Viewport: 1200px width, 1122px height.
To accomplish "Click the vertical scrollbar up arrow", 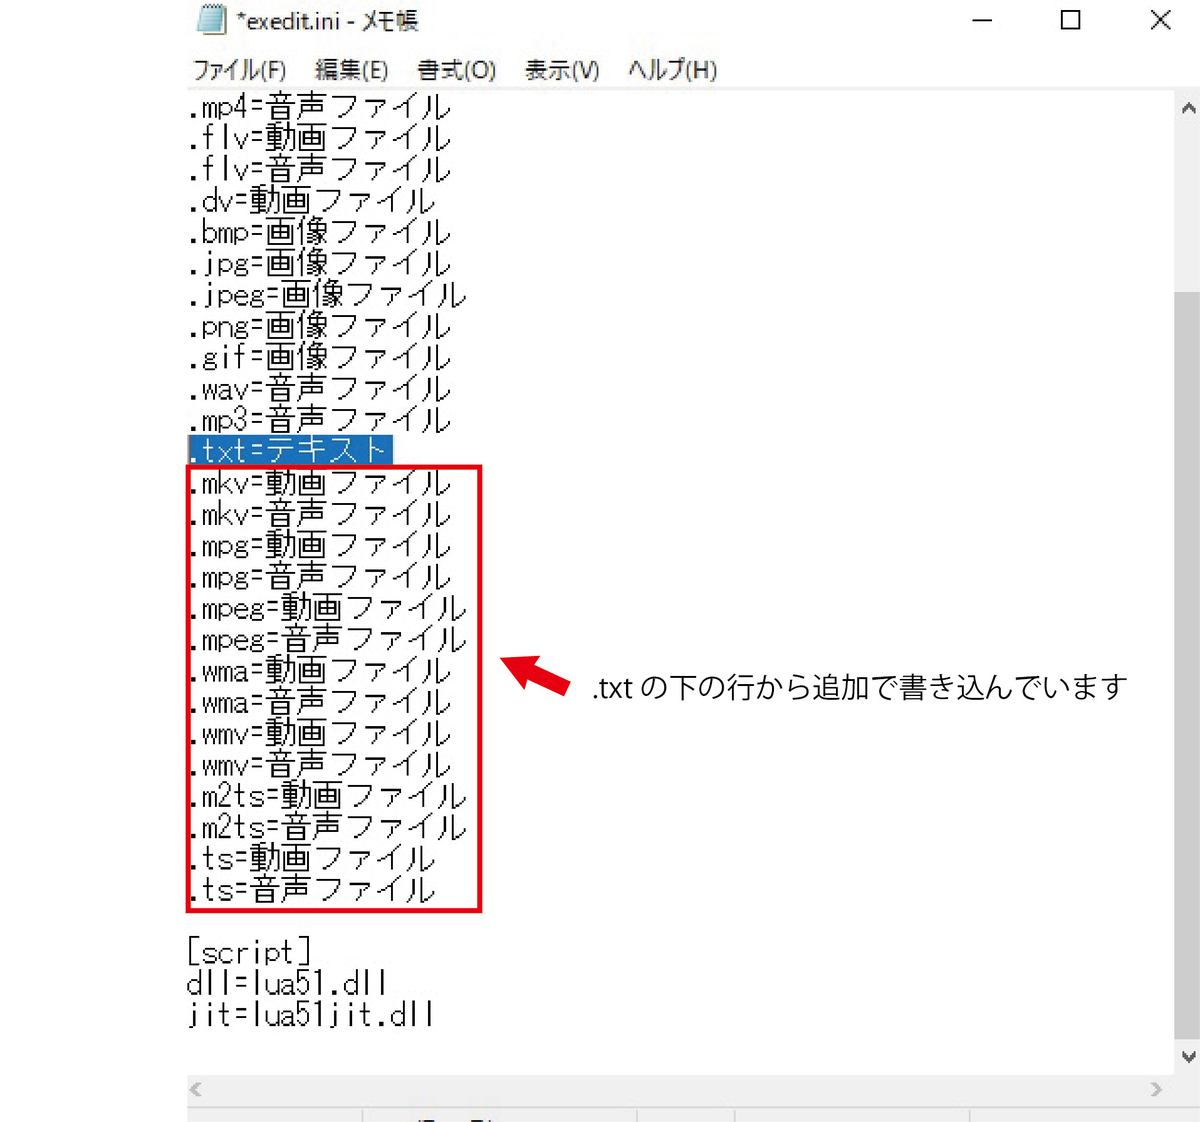I will [x=1188, y=108].
